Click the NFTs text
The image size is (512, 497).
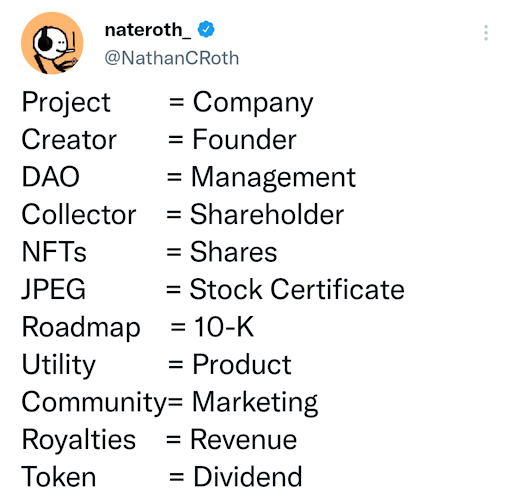54,252
